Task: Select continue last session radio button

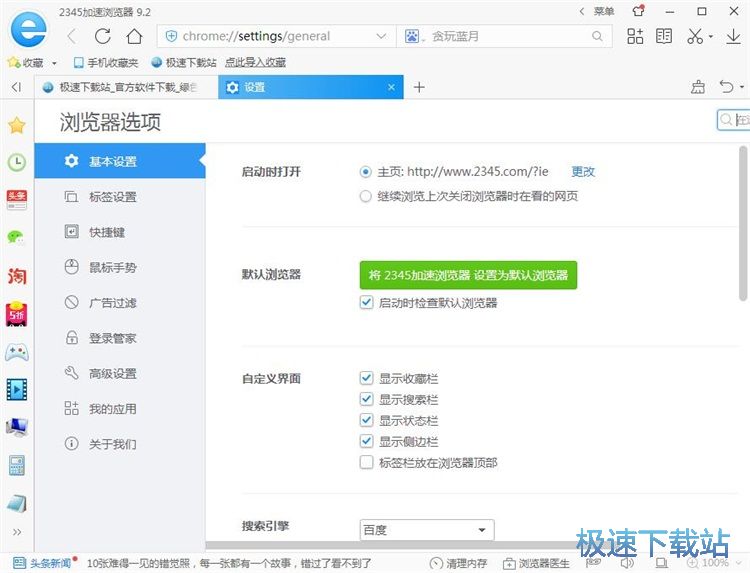Action: pos(365,196)
